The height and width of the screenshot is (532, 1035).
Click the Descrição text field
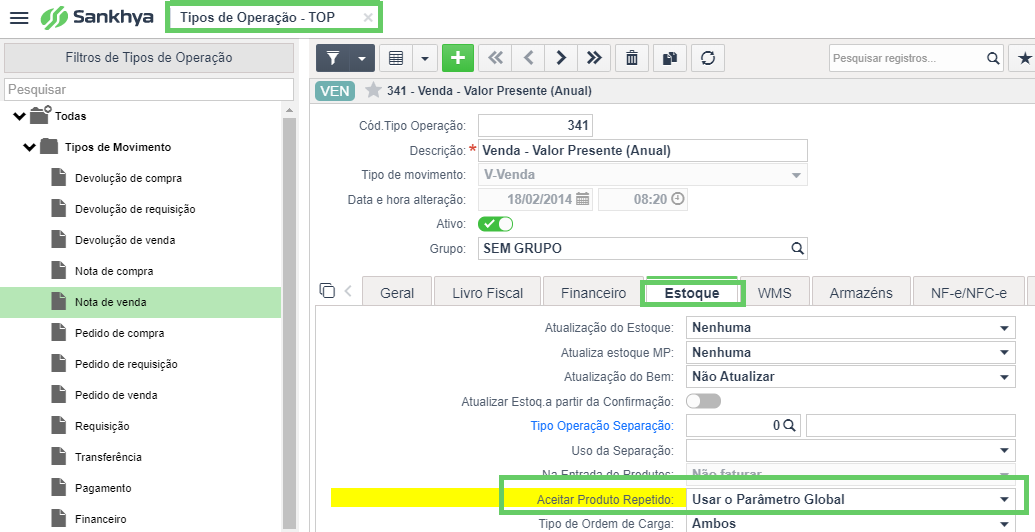pyautogui.click(x=642, y=150)
